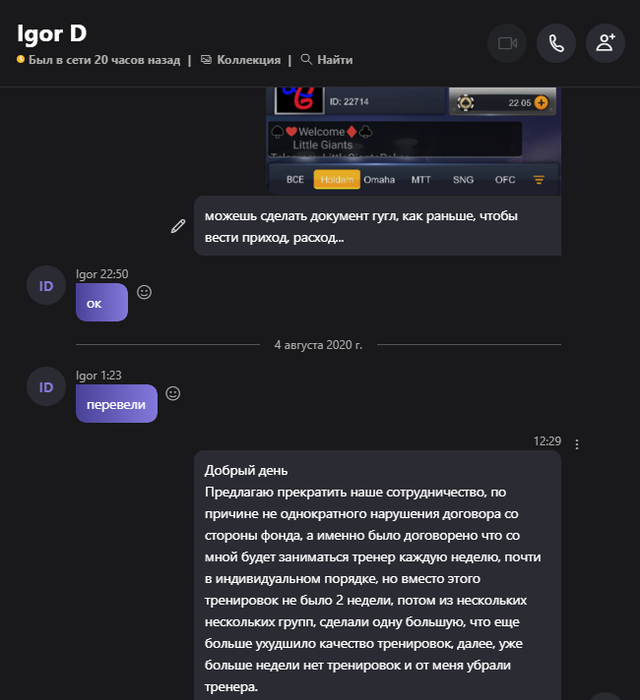Select the Omaha tab in the screenshot
Image resolution: width=640 pixels, height=700 pixels.
[379, 179]
